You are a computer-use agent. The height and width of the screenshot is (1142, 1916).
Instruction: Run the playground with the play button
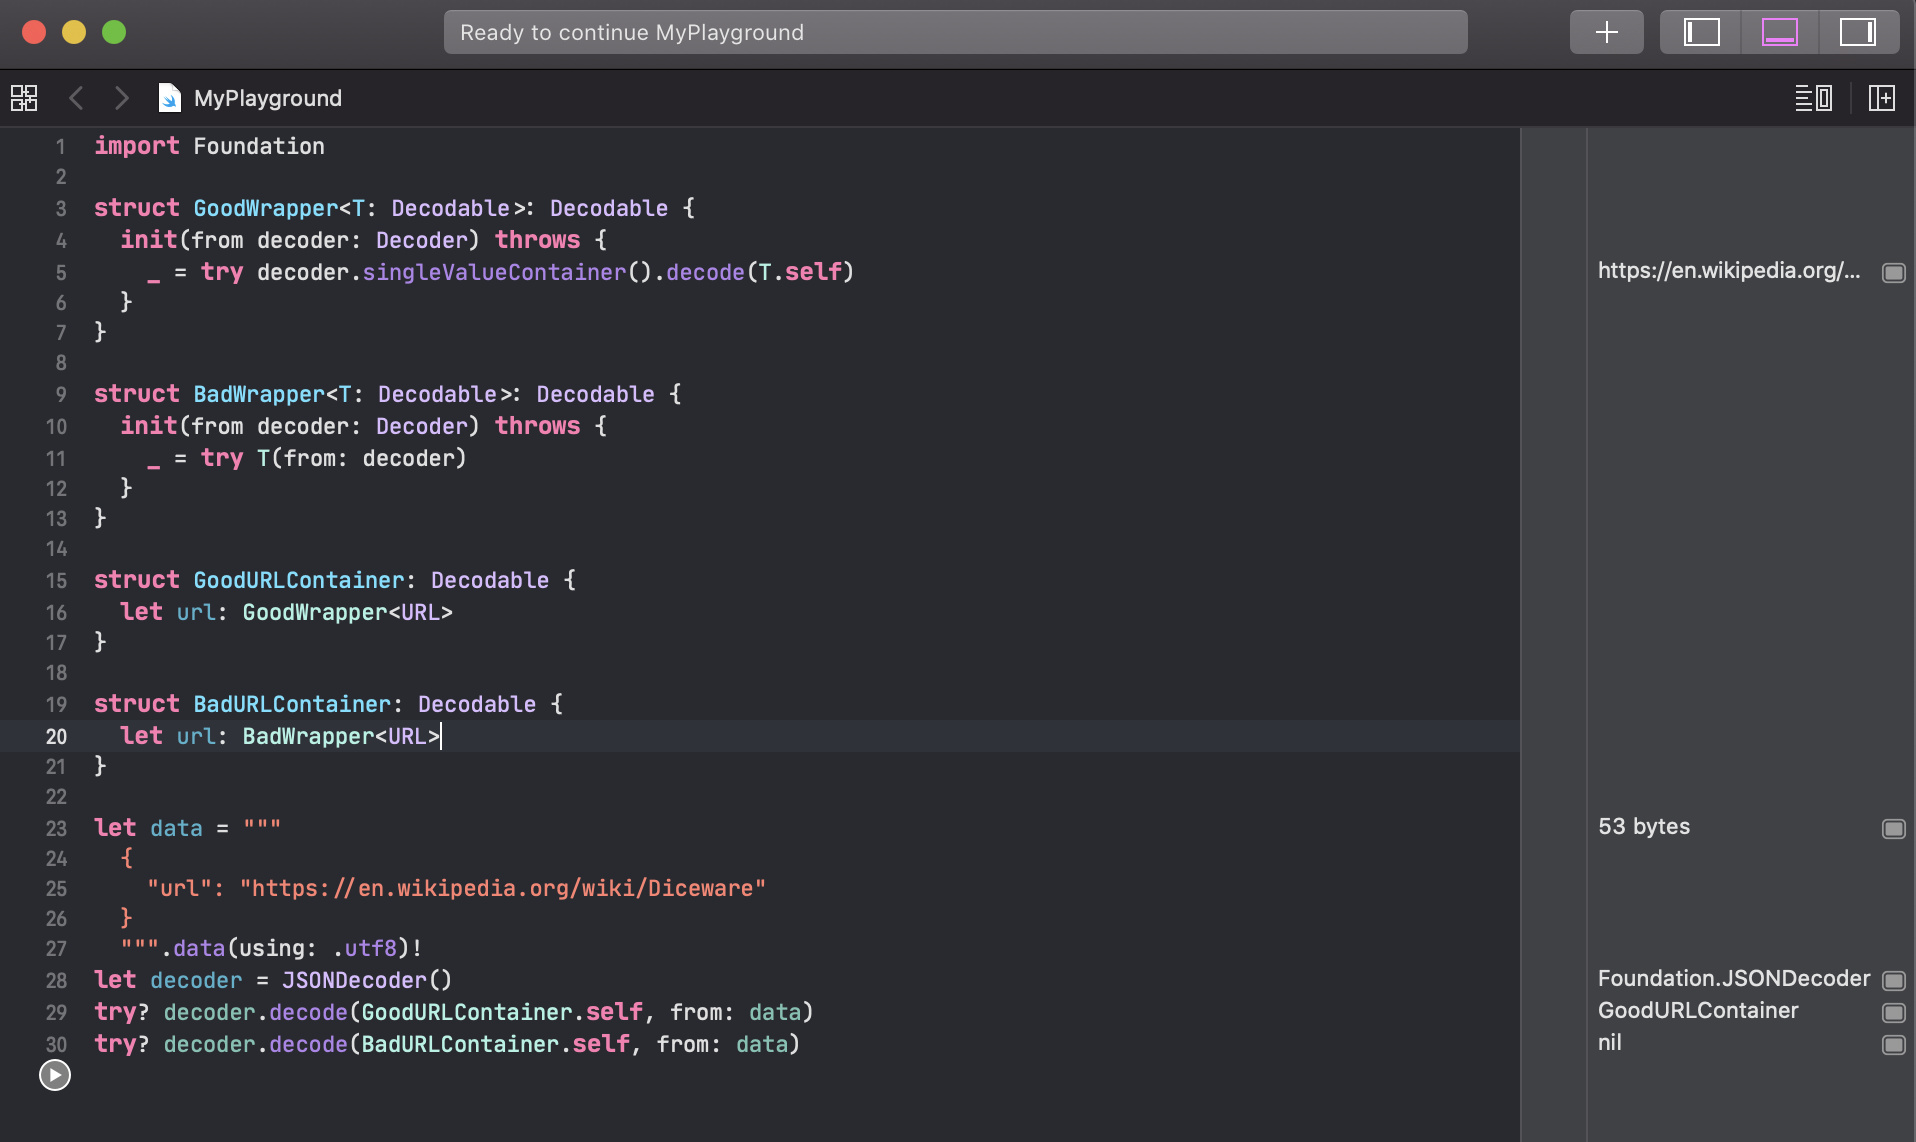[54, 1076]
